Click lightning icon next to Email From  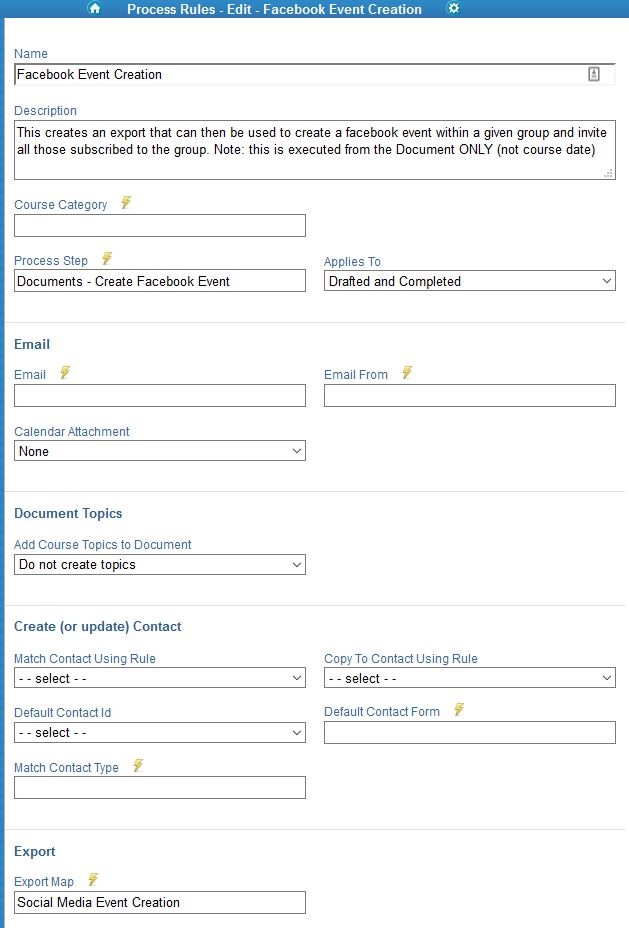coord(407,373)
